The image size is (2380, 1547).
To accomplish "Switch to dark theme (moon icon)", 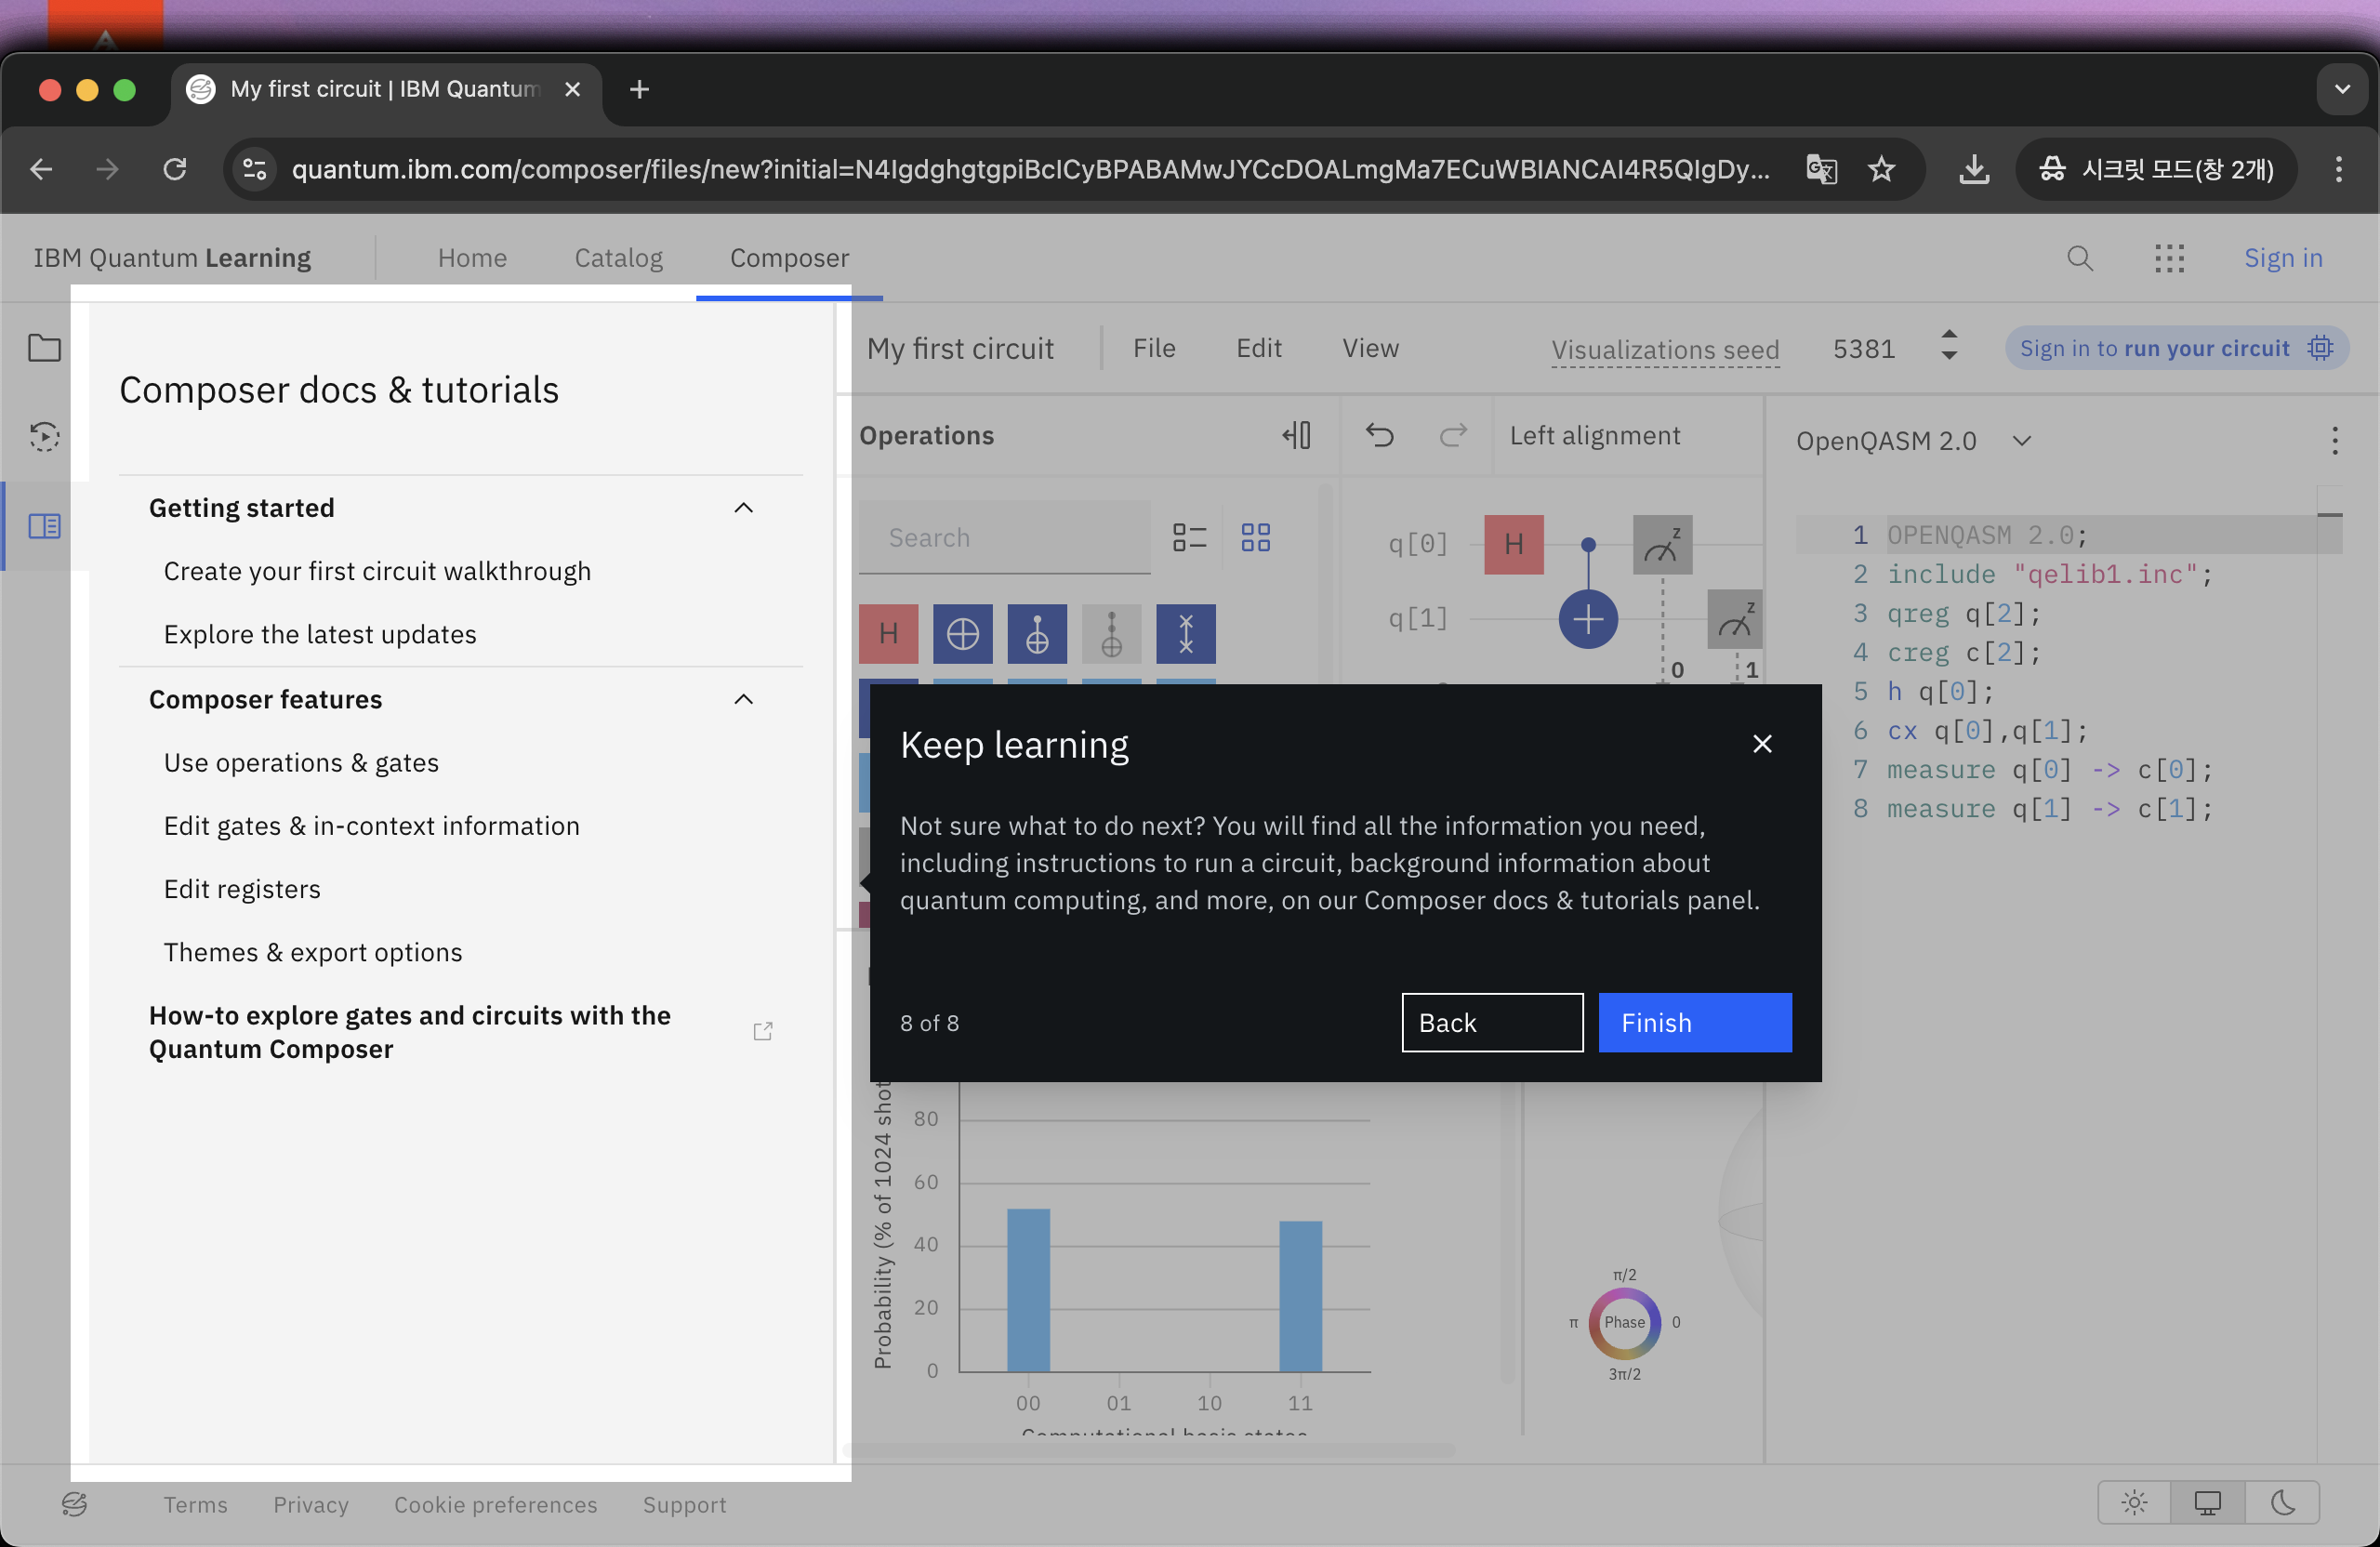I will (2283, 1502).
